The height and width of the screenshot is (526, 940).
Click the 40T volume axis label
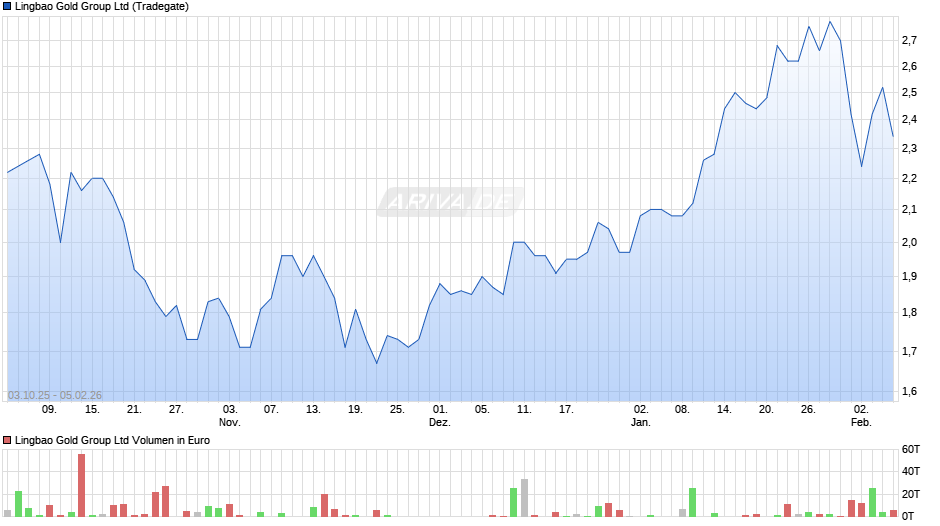[x=911, y=471]
